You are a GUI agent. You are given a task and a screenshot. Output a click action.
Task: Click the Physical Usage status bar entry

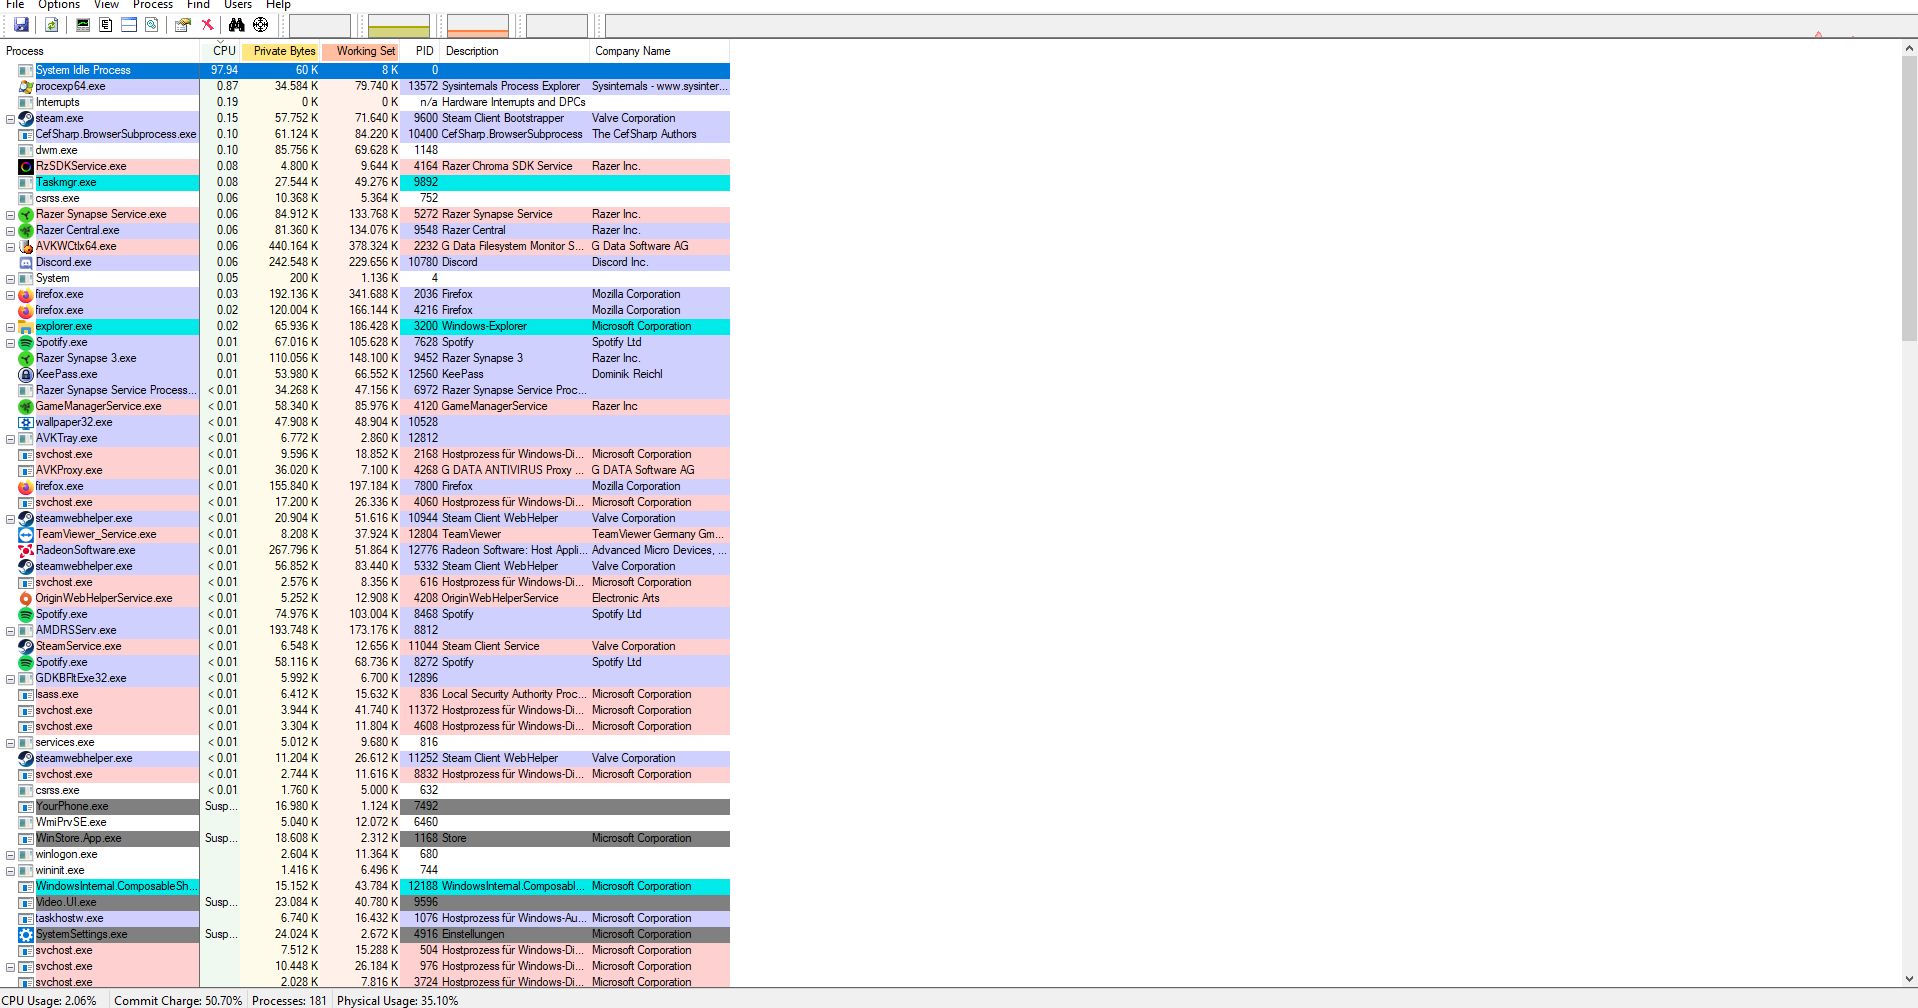pyautogui.click(x=397, y=1000)
